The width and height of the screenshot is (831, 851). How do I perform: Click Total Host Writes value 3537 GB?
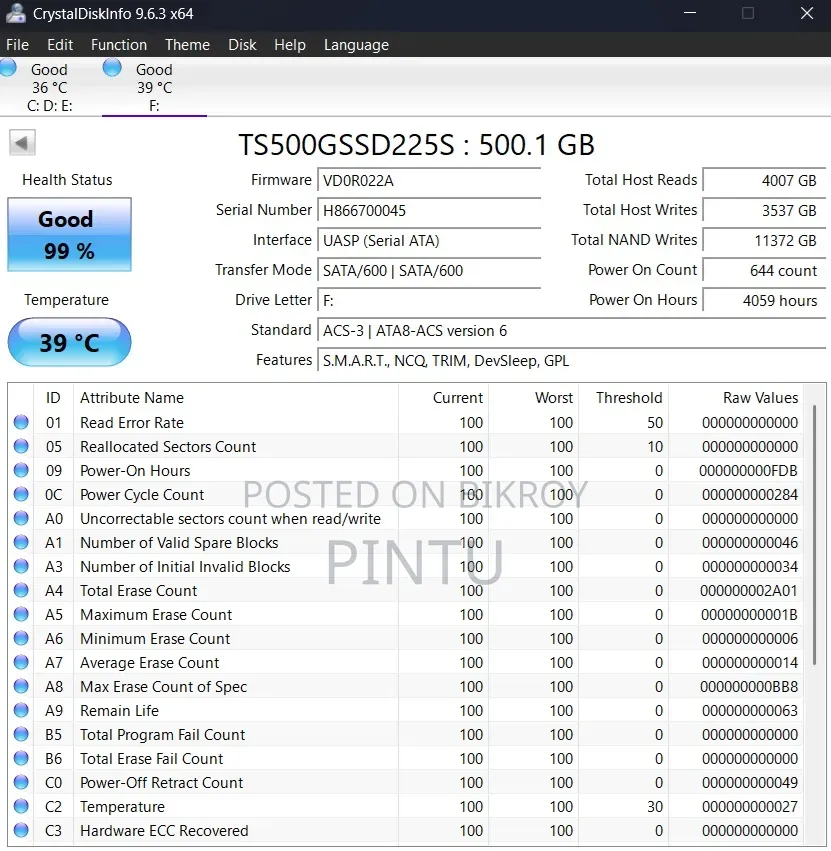(x=764, y=210)
